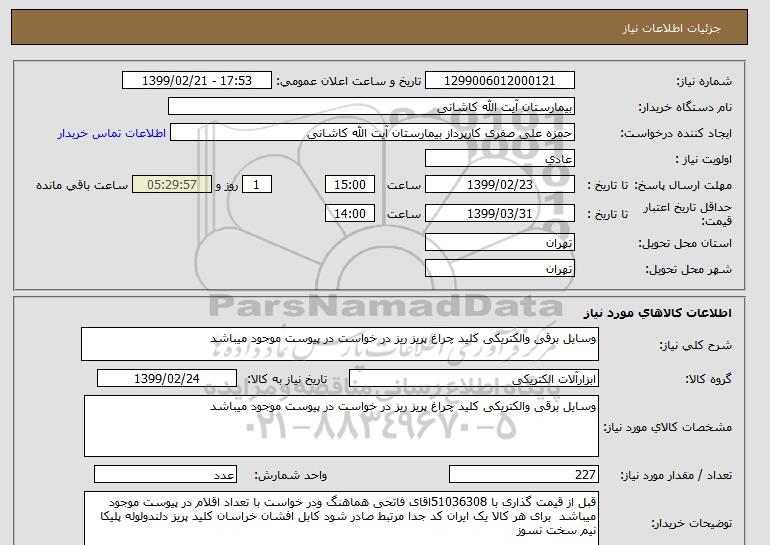Image resolution: width=770 pixels, height=545 pixels.
Task: Click the تاریخ نیاز به کالا label
Action: (287, 379)
